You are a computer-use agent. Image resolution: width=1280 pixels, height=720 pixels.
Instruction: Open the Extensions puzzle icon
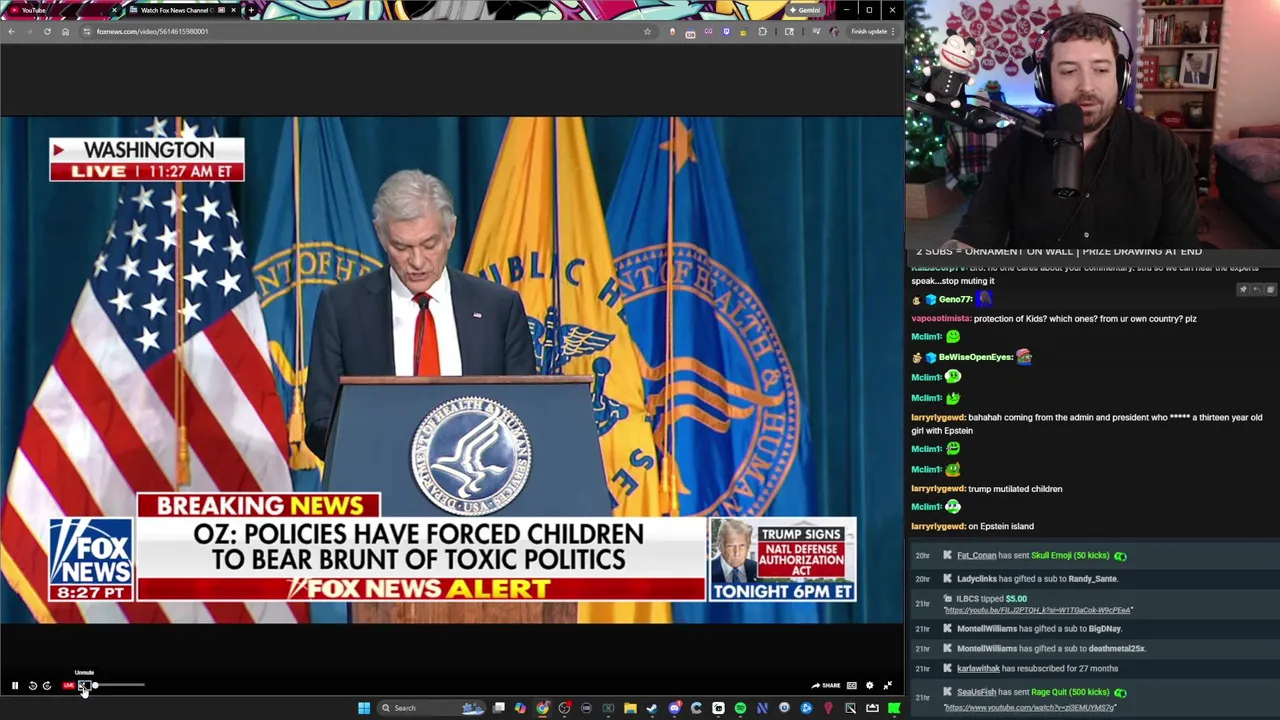point(762,31)
